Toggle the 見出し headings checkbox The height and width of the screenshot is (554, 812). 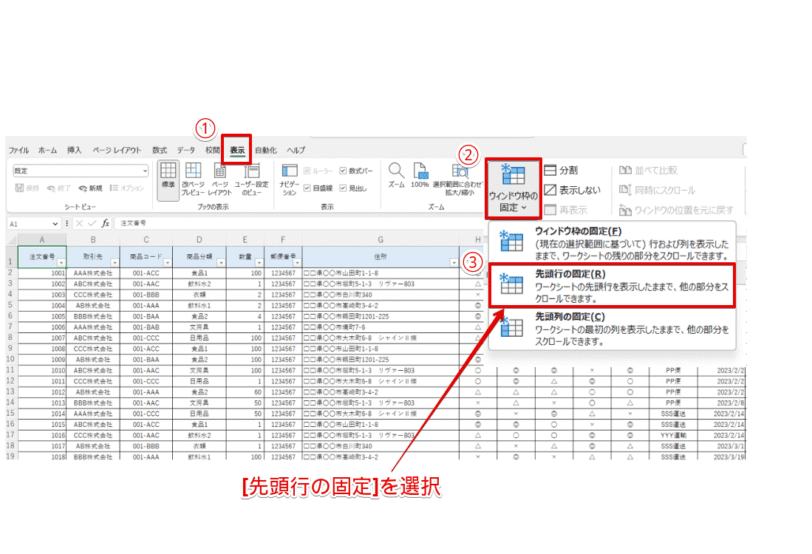click(x=343, y=188)
